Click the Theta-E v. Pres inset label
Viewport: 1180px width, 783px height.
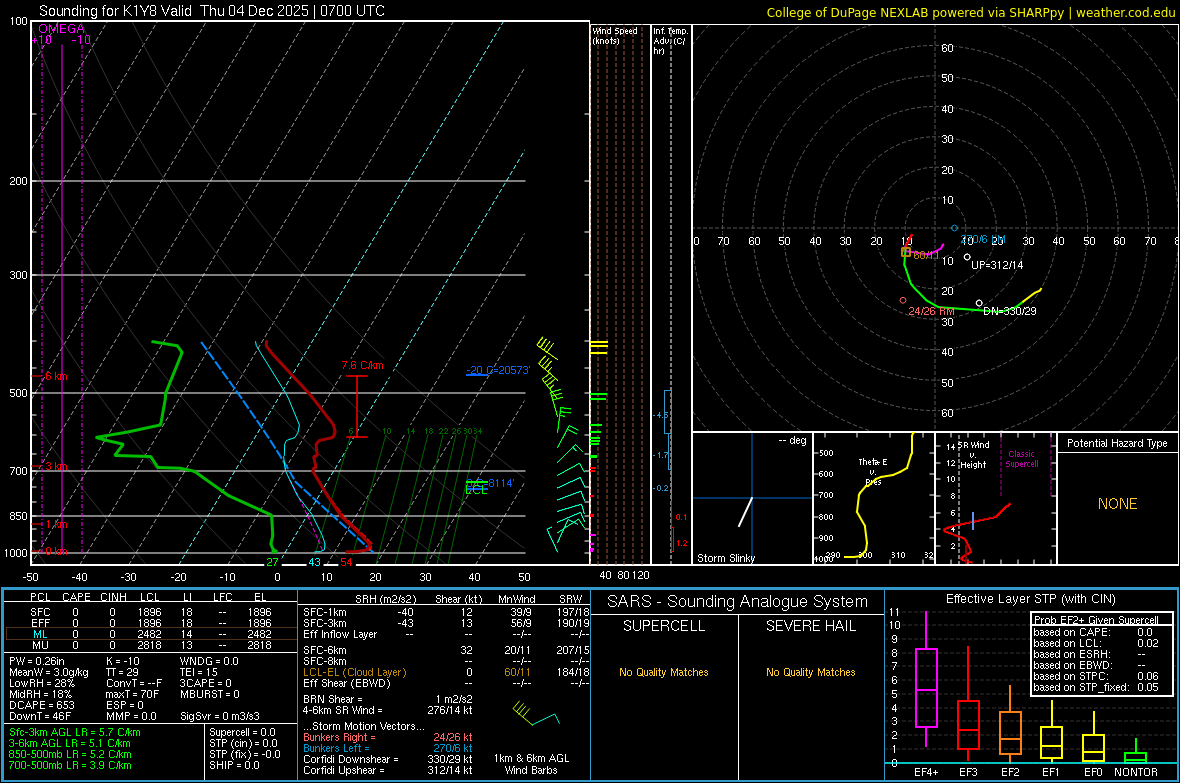click(873, 471)
